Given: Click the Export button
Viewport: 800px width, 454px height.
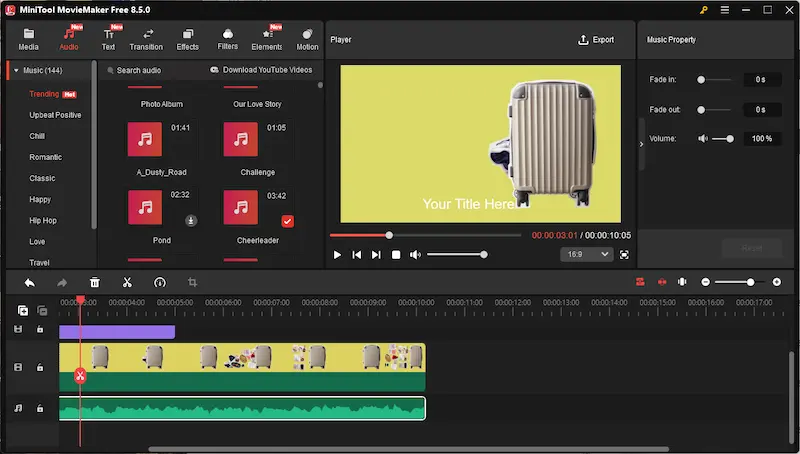Looking at the screenshot, I should pyautogui.click(x=596, y=40).
